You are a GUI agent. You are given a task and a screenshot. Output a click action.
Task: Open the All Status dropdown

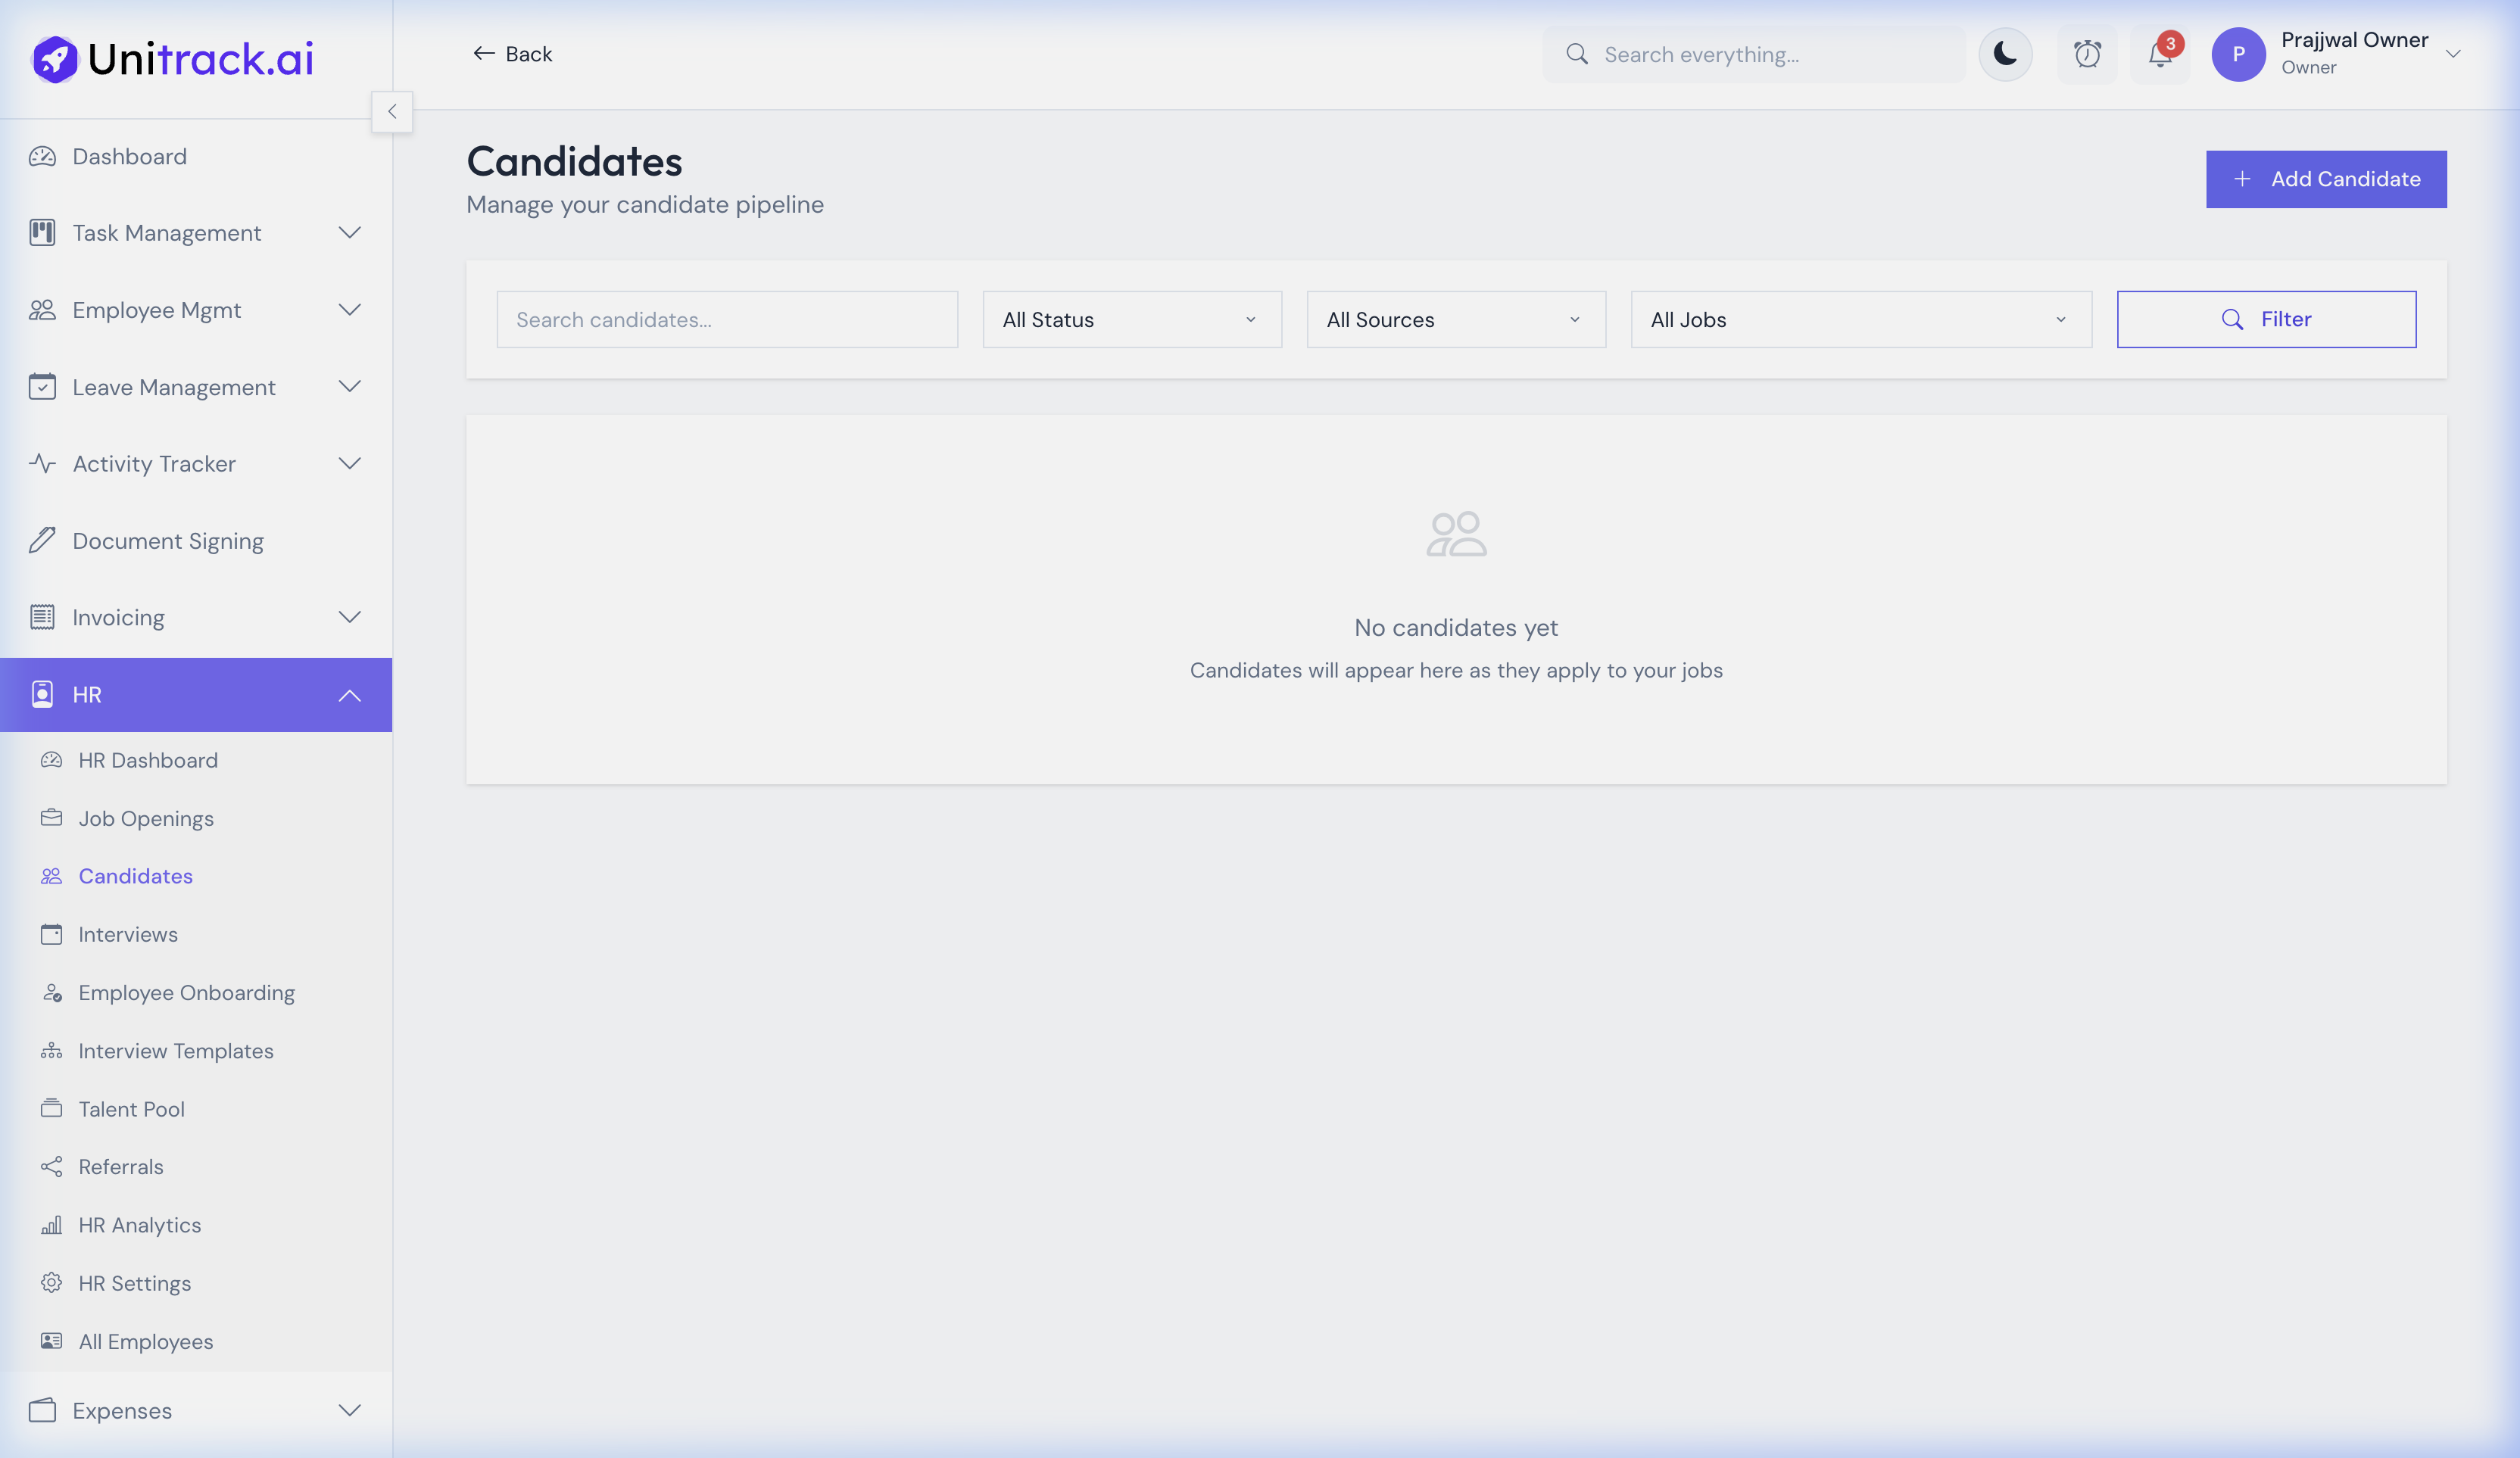click(1131, 320)
